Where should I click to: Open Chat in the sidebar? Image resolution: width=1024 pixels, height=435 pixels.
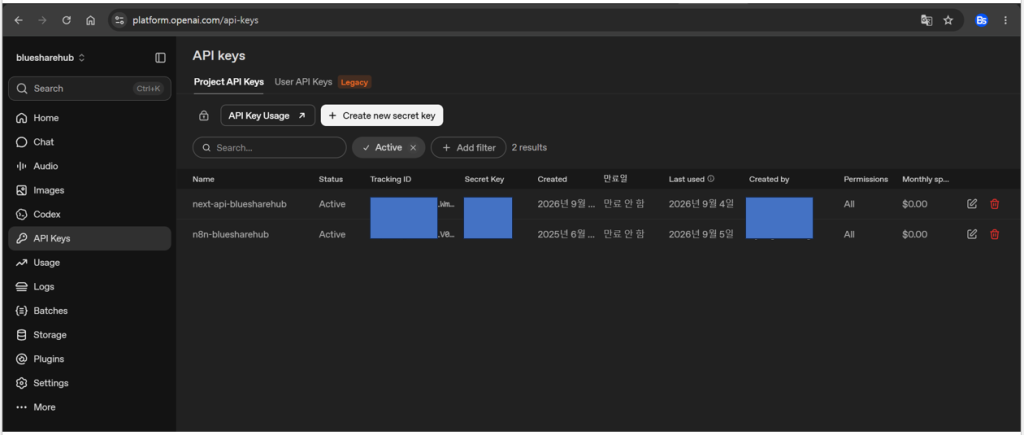[x=89, y=142]
